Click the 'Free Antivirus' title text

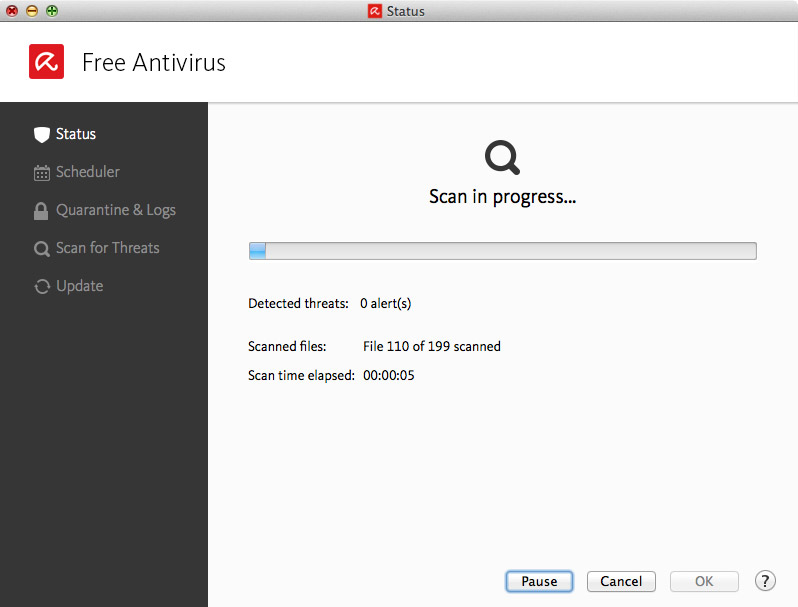click(154, 63)
